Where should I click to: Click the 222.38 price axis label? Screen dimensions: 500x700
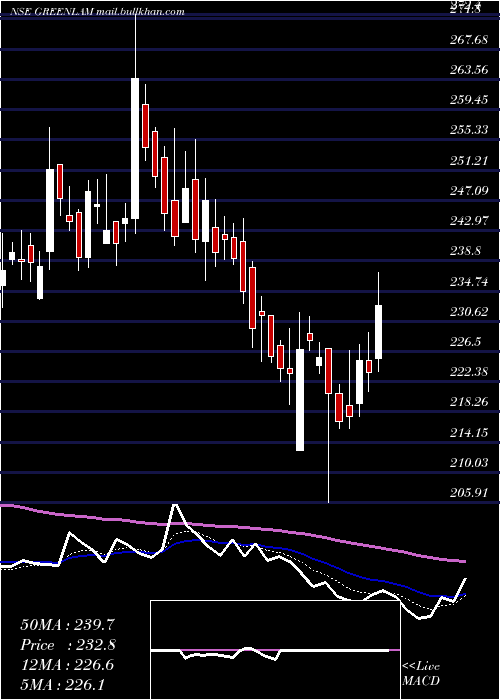pyautogui.click(x=468, y=372)
